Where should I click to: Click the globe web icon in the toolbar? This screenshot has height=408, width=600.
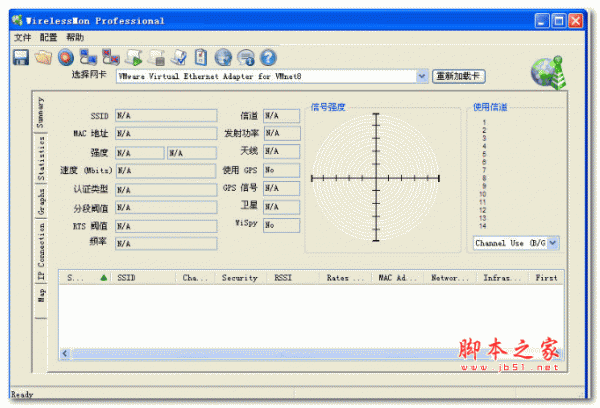pos(223,57)
